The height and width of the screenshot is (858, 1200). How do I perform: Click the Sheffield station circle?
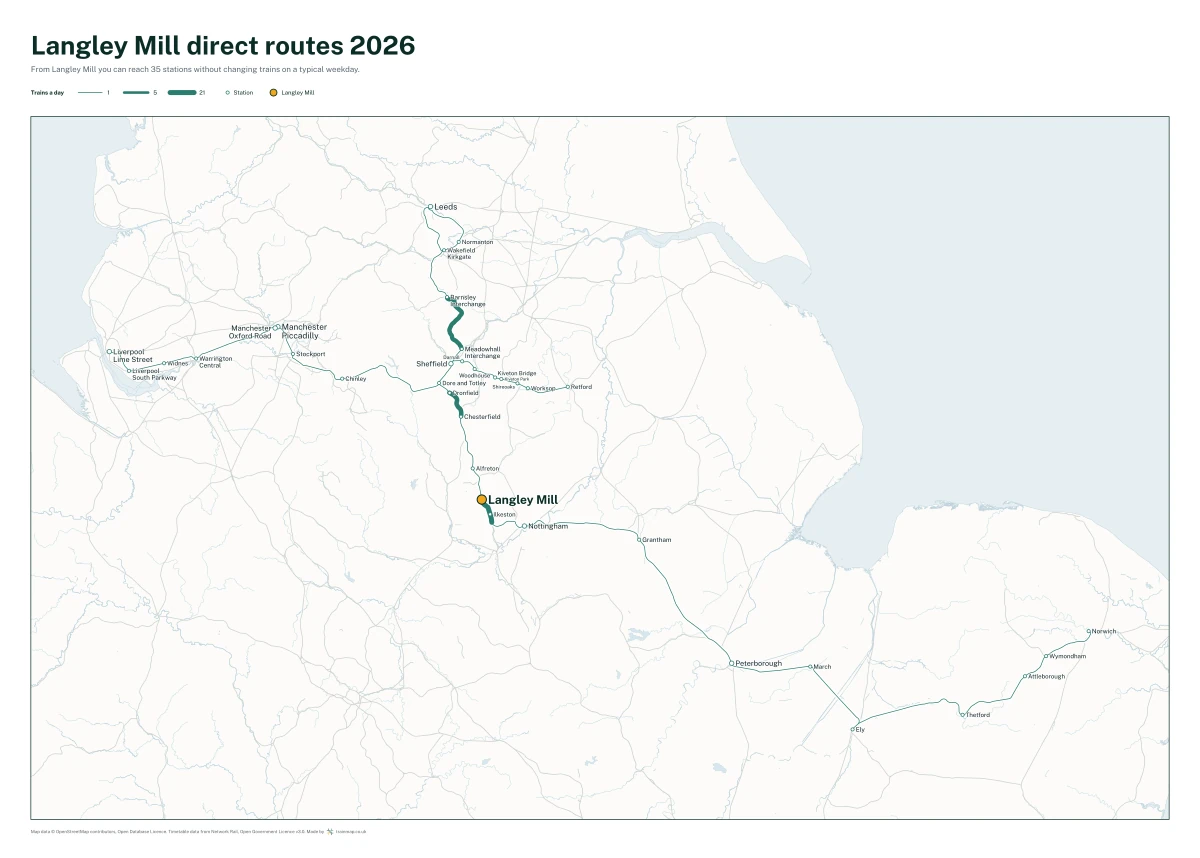[451, 363]
